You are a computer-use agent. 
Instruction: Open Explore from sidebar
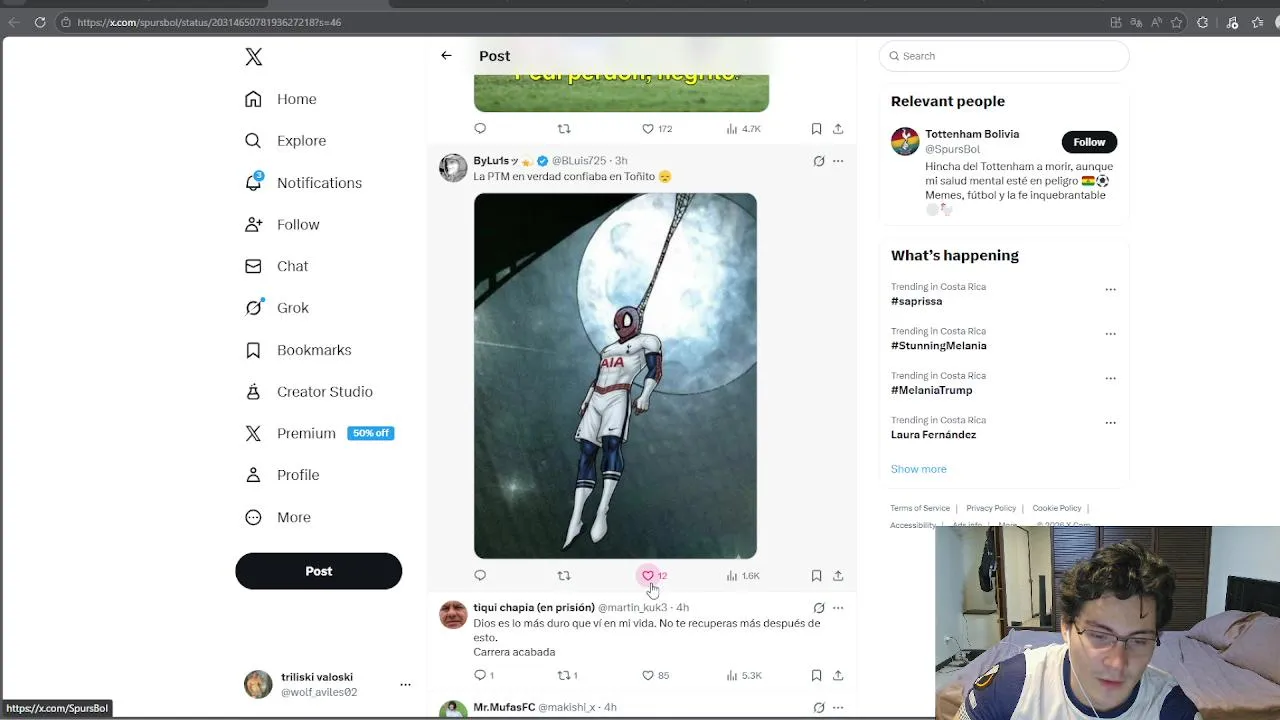(286, 141)
